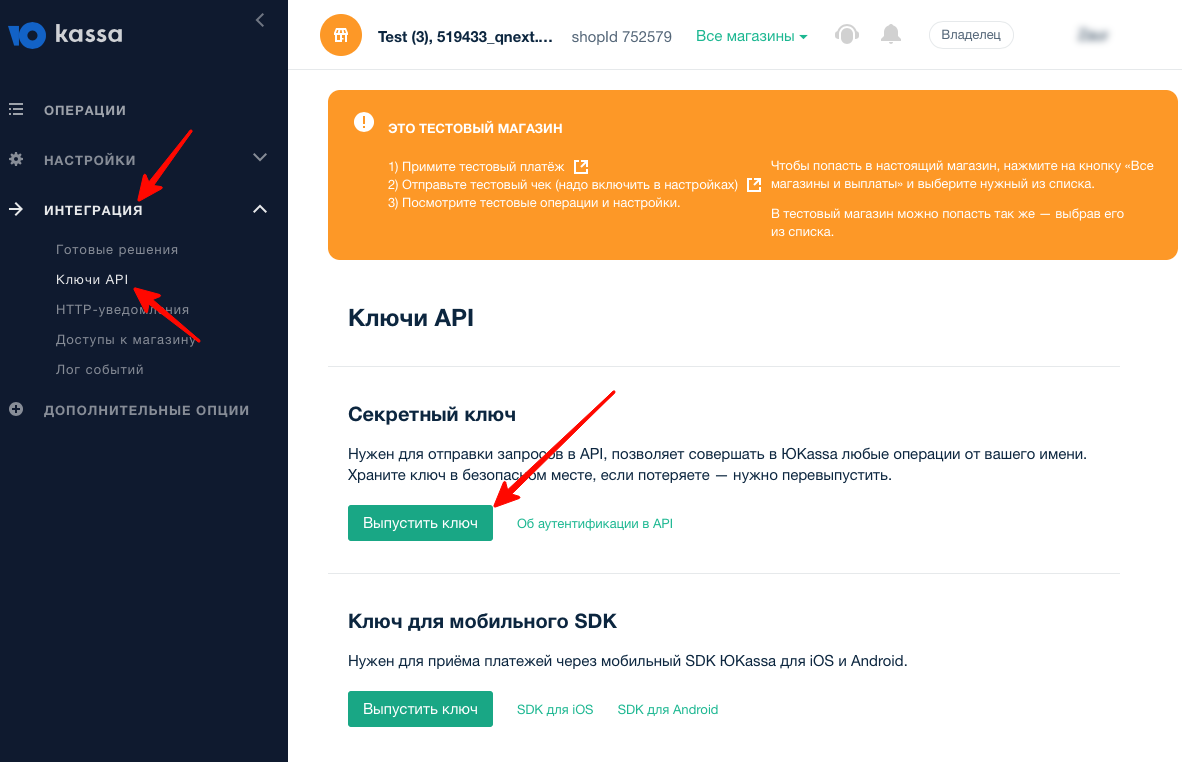Viewport: 1182px width, 762px height.
Task: Click the Секретный ключ heading
Action: 432,415
